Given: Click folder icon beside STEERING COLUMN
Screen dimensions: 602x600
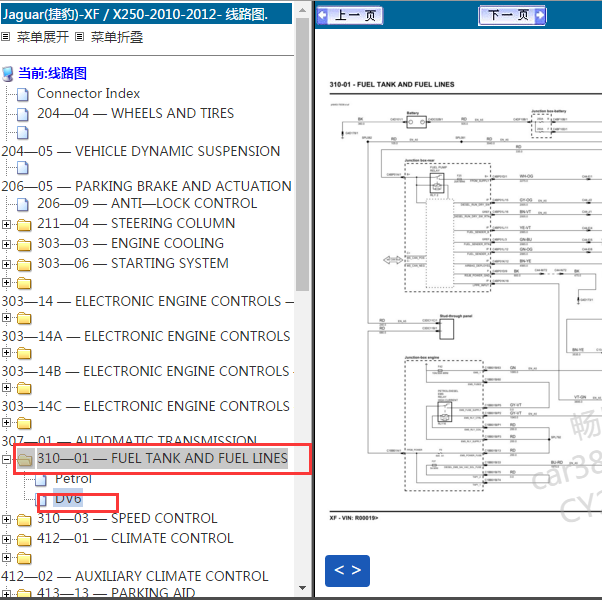Looking at the screenshot, I should tap(24, 225).
